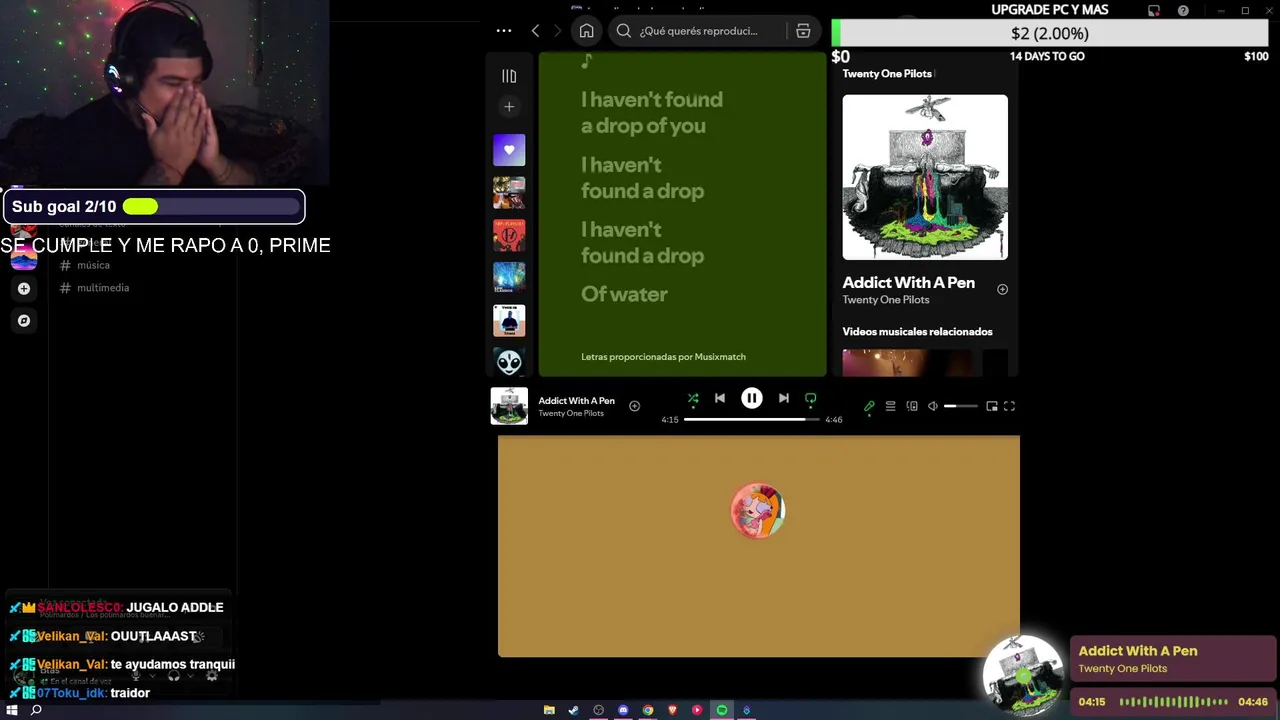This screenshot has height=720, width=1280.
Task: Open the help question mark icon
Action: [x=1183, y=11]
